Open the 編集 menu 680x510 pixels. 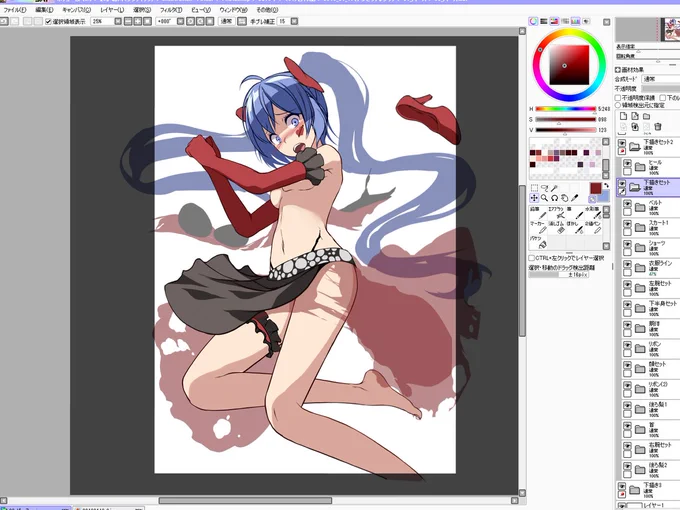pos(44,10)
